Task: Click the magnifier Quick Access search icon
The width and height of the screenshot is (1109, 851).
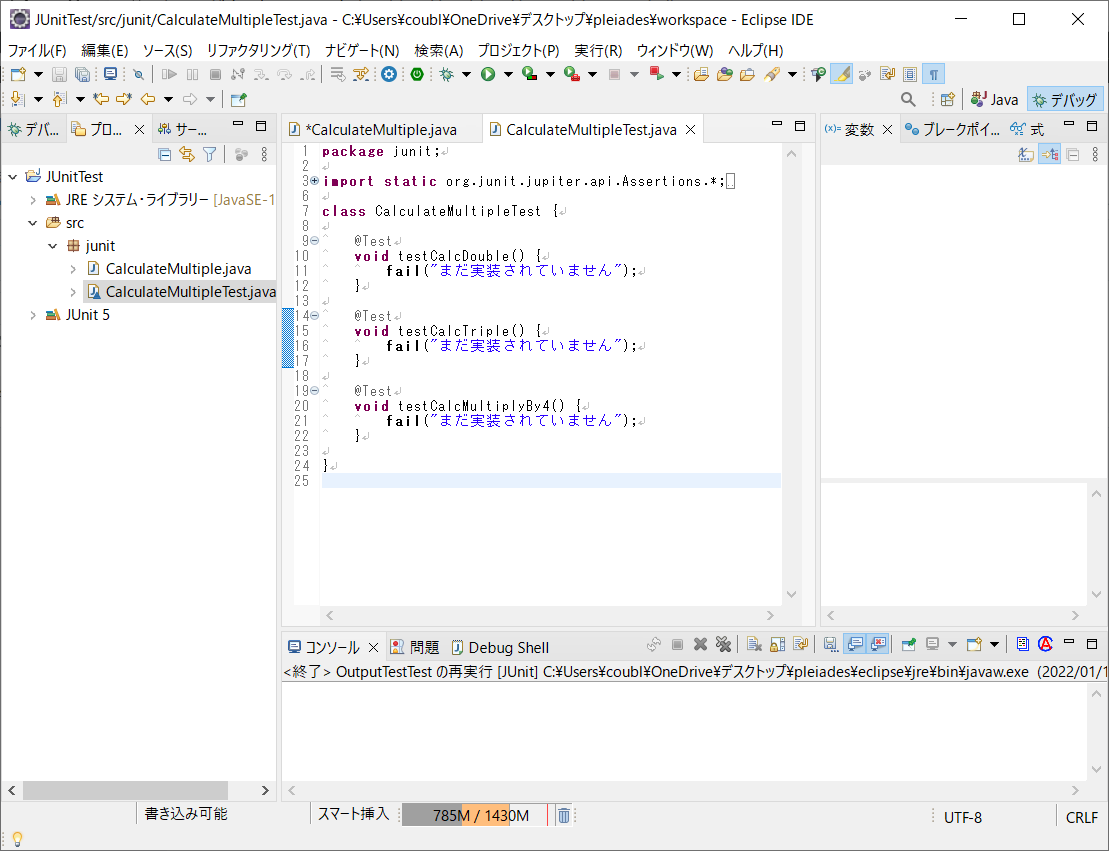Action: [908, 100]
